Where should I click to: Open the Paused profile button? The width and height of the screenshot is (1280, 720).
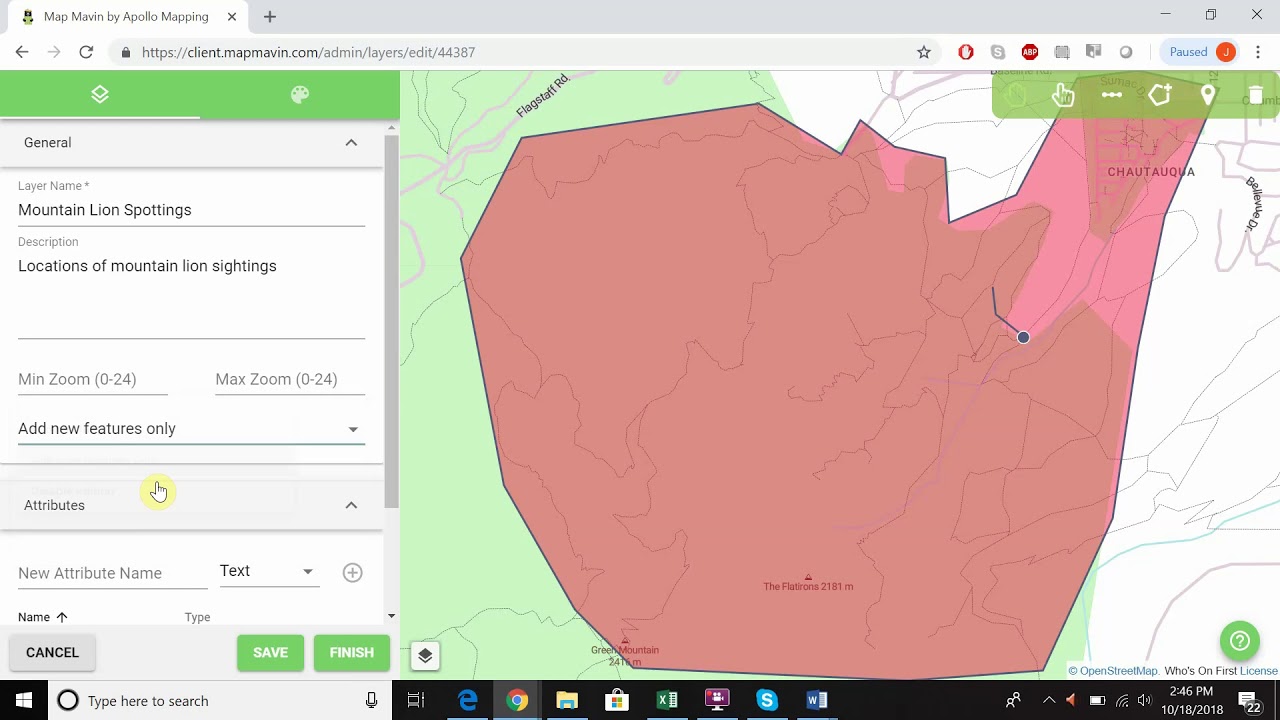point(1203,52)
